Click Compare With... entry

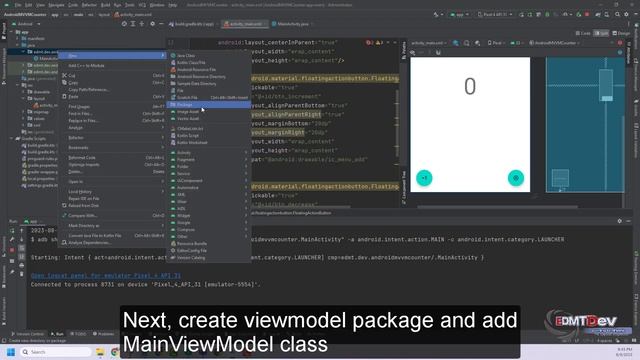(112, 216)
